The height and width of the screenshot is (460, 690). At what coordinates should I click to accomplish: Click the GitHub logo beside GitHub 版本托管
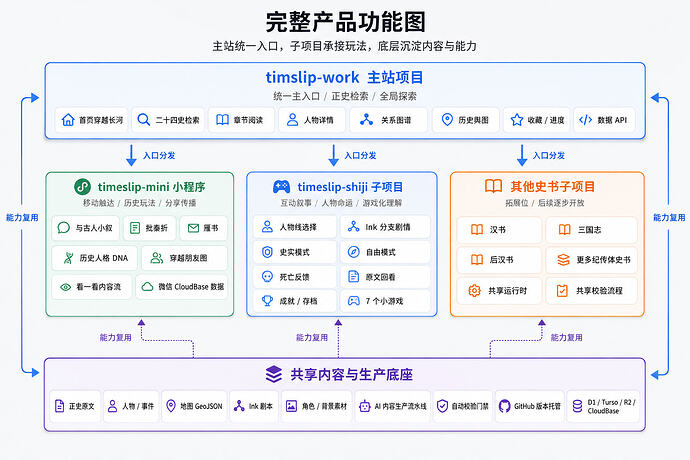tap(504, 406)
